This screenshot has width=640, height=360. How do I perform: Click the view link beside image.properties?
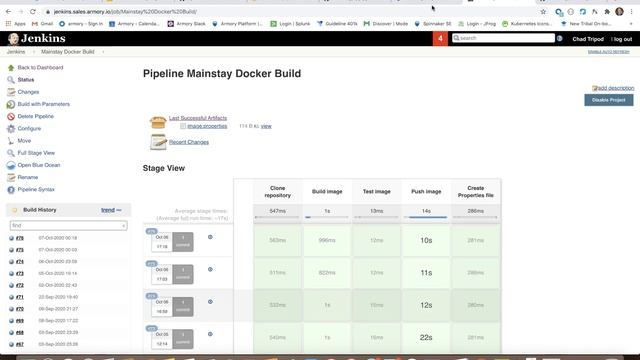coord(266,126)
